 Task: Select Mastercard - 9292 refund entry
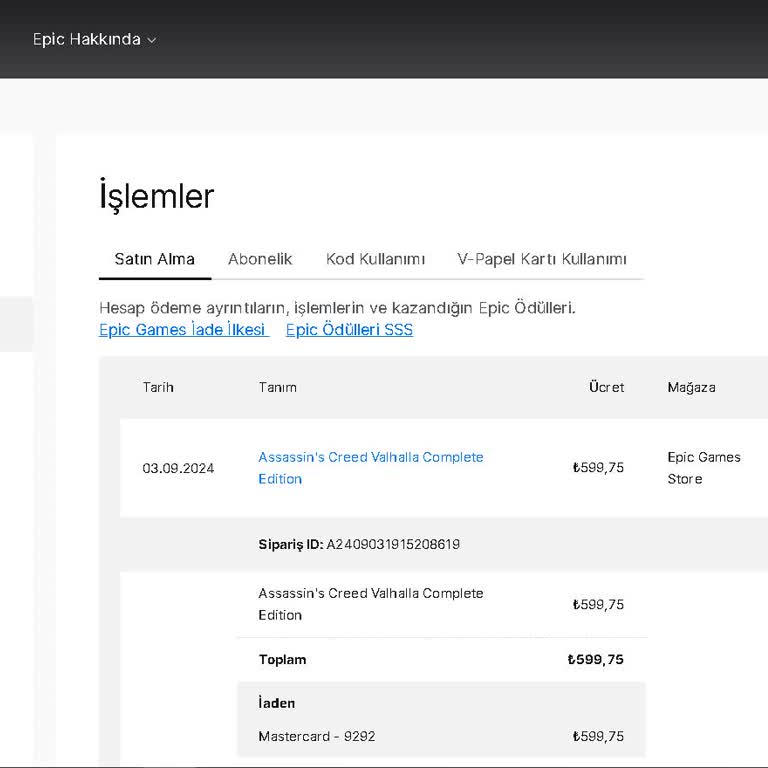pyautogui.click(x=317, y=736)
